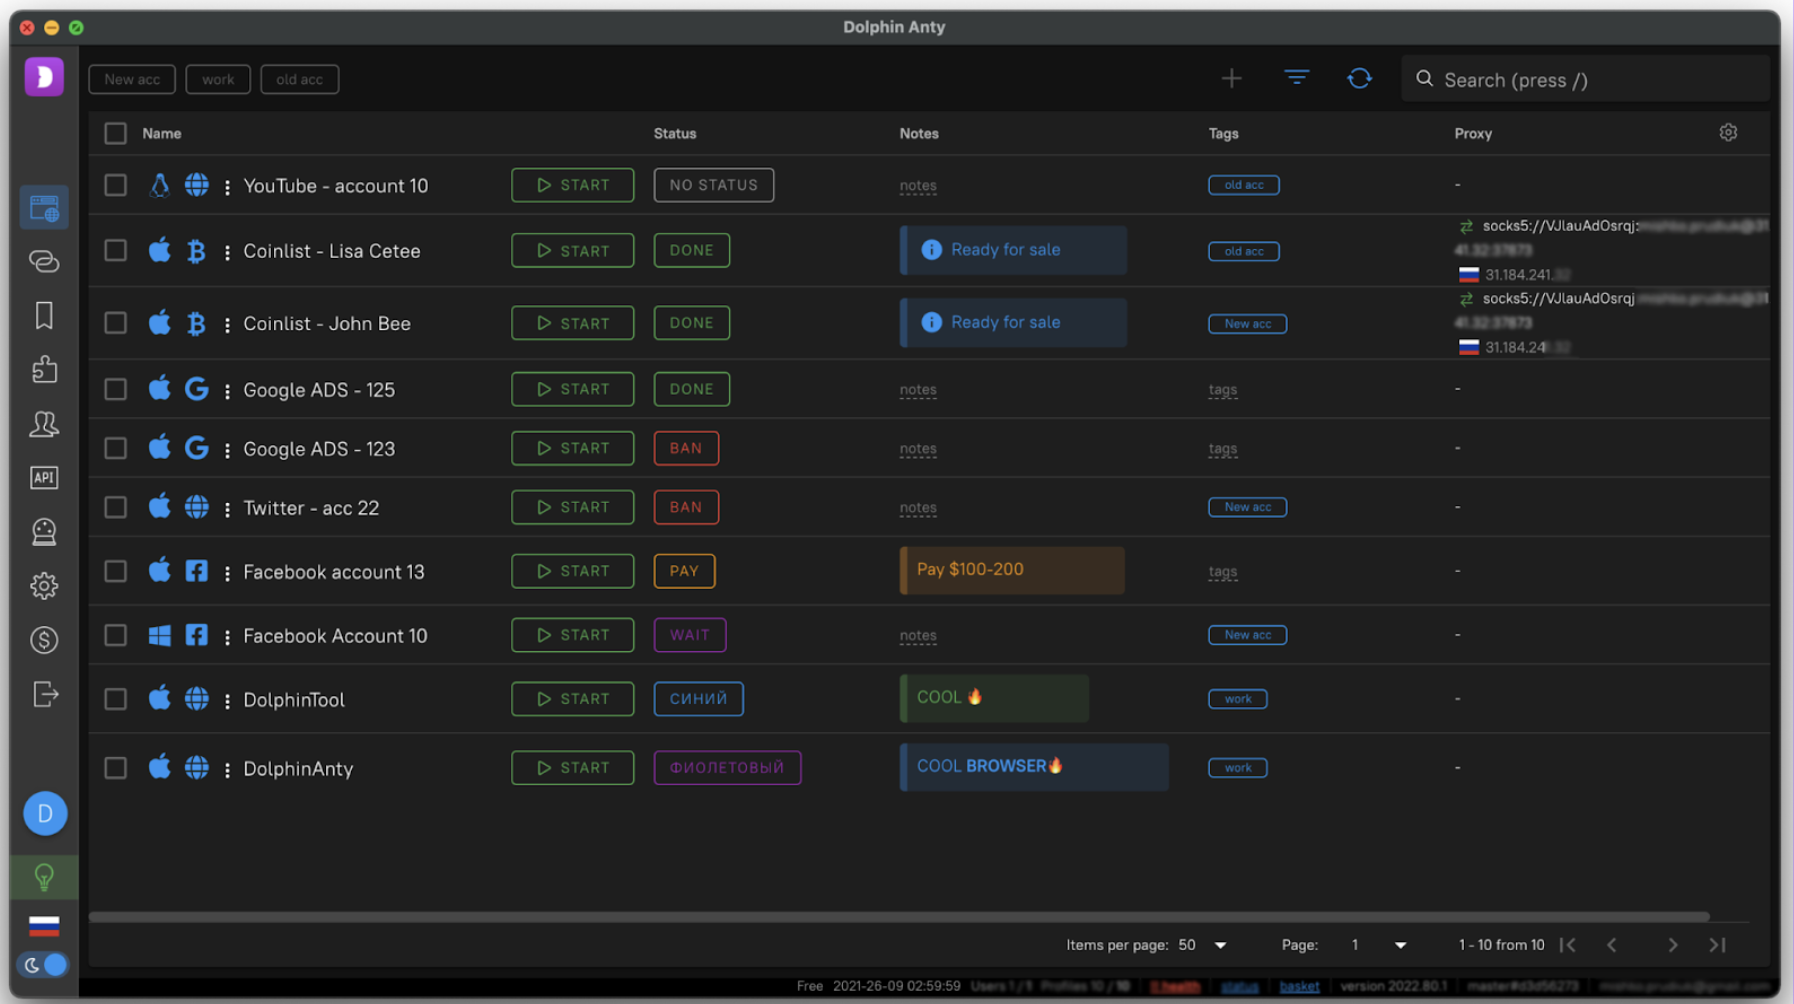Click the Search input field
Viewport: 1794px width, 1004px height.
click(1590, 80)
